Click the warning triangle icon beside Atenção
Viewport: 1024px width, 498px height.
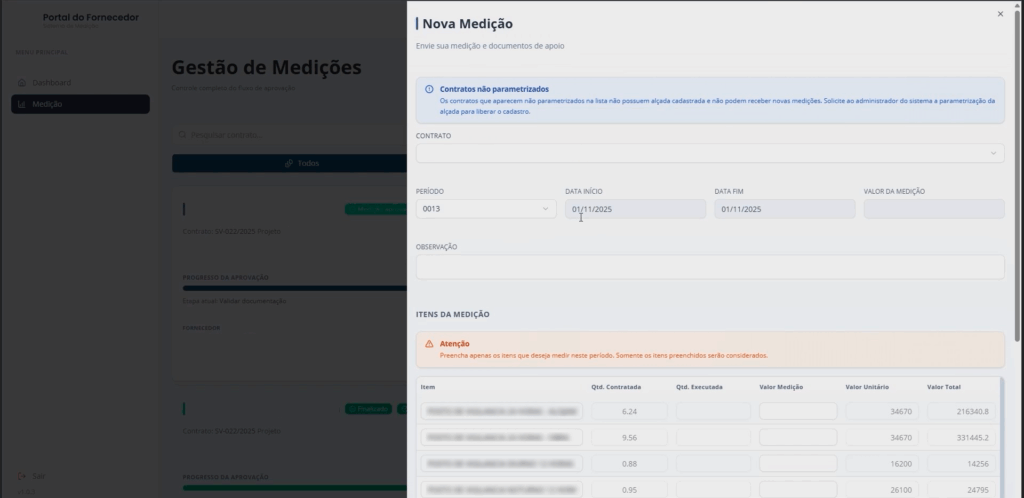point(429,343)
